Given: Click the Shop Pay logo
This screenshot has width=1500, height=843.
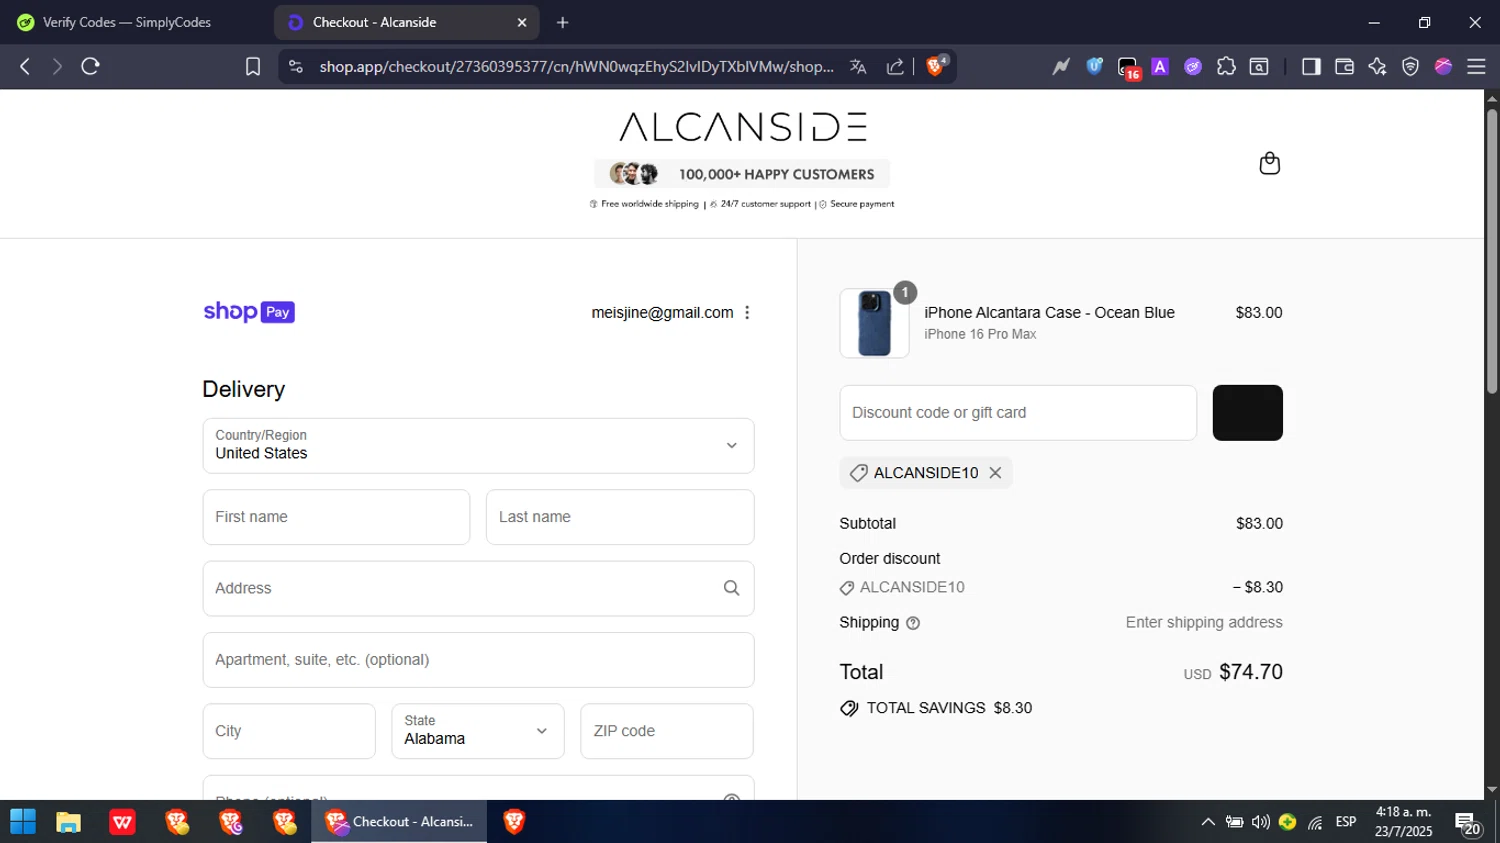Looking at the screenshot, I should pyautogui.click(x=249, y=312).
